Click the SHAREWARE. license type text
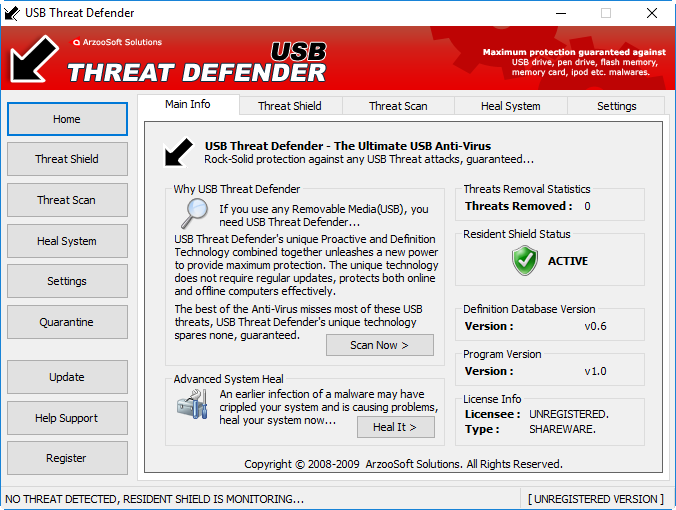Screen dimensions: 676x510 [563, 429]
